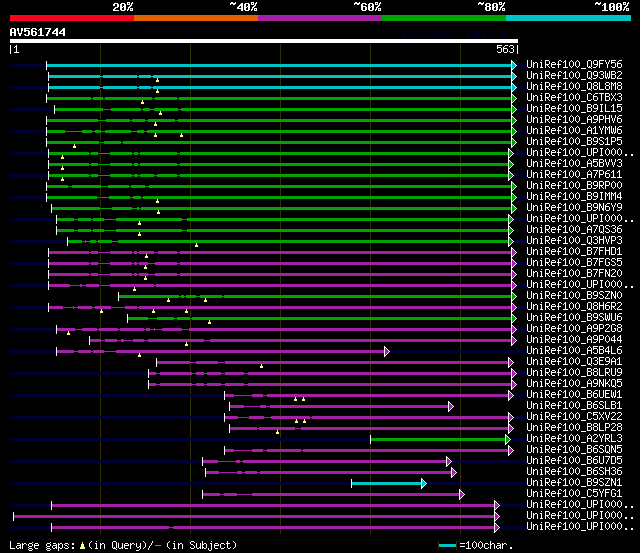Viewport: 640px width, 553px height.
Task: Select the UniRef100_B9SWU6 label
Action: click(574, 318)
